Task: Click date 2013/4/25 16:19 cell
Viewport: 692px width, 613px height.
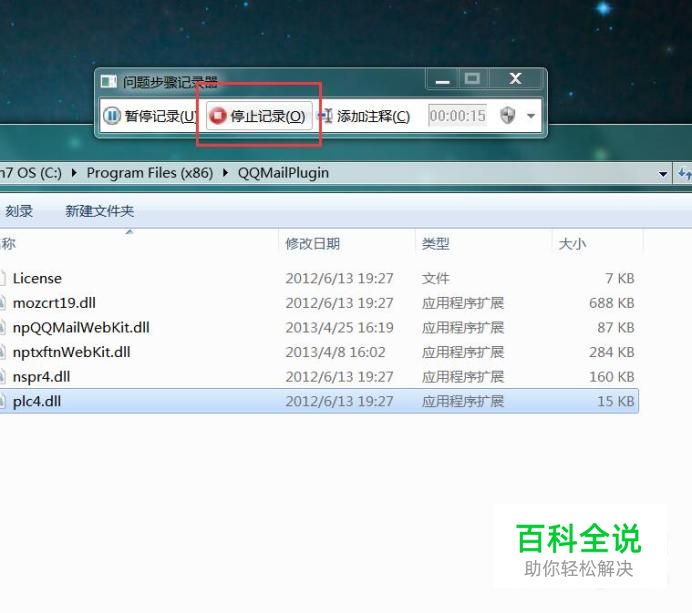Action: click(x=339, y=327)
